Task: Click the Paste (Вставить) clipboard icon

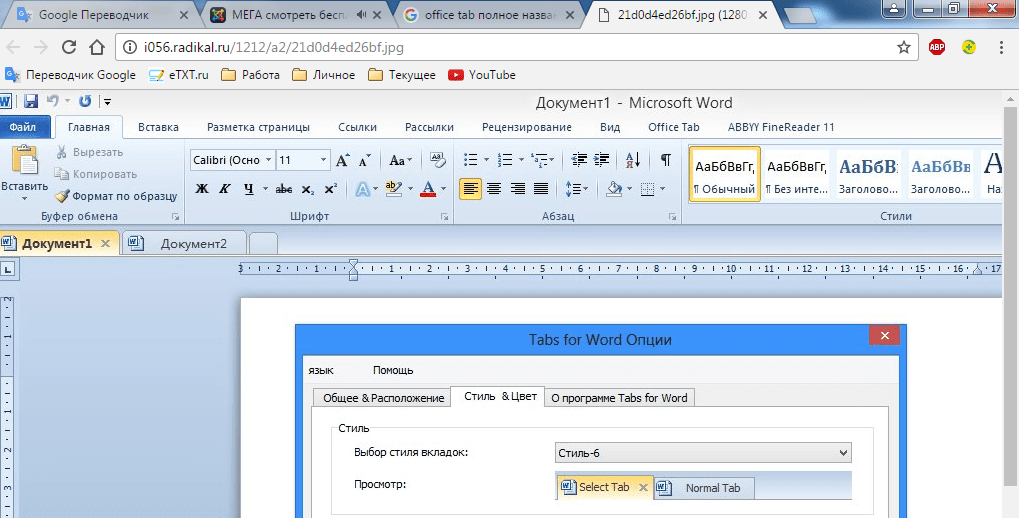Action: click(24, 161)
